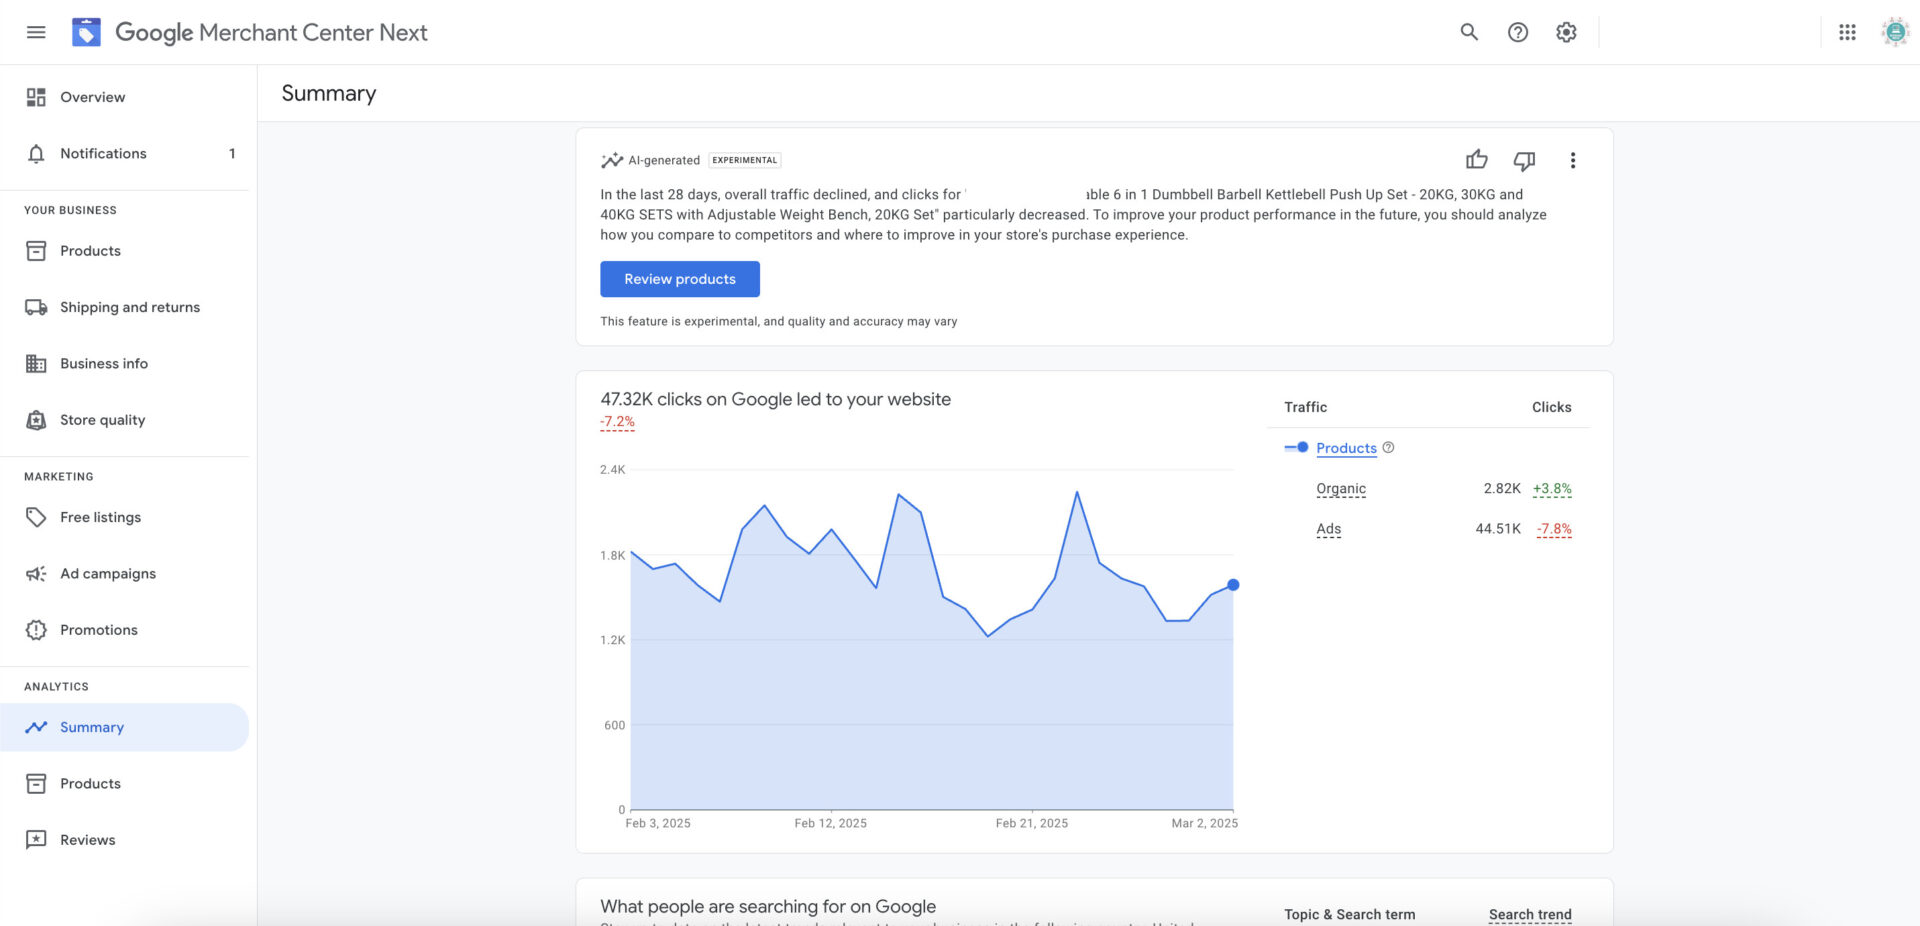
Task: Click the +3.8% organic change value
Action: point(1552,489)
